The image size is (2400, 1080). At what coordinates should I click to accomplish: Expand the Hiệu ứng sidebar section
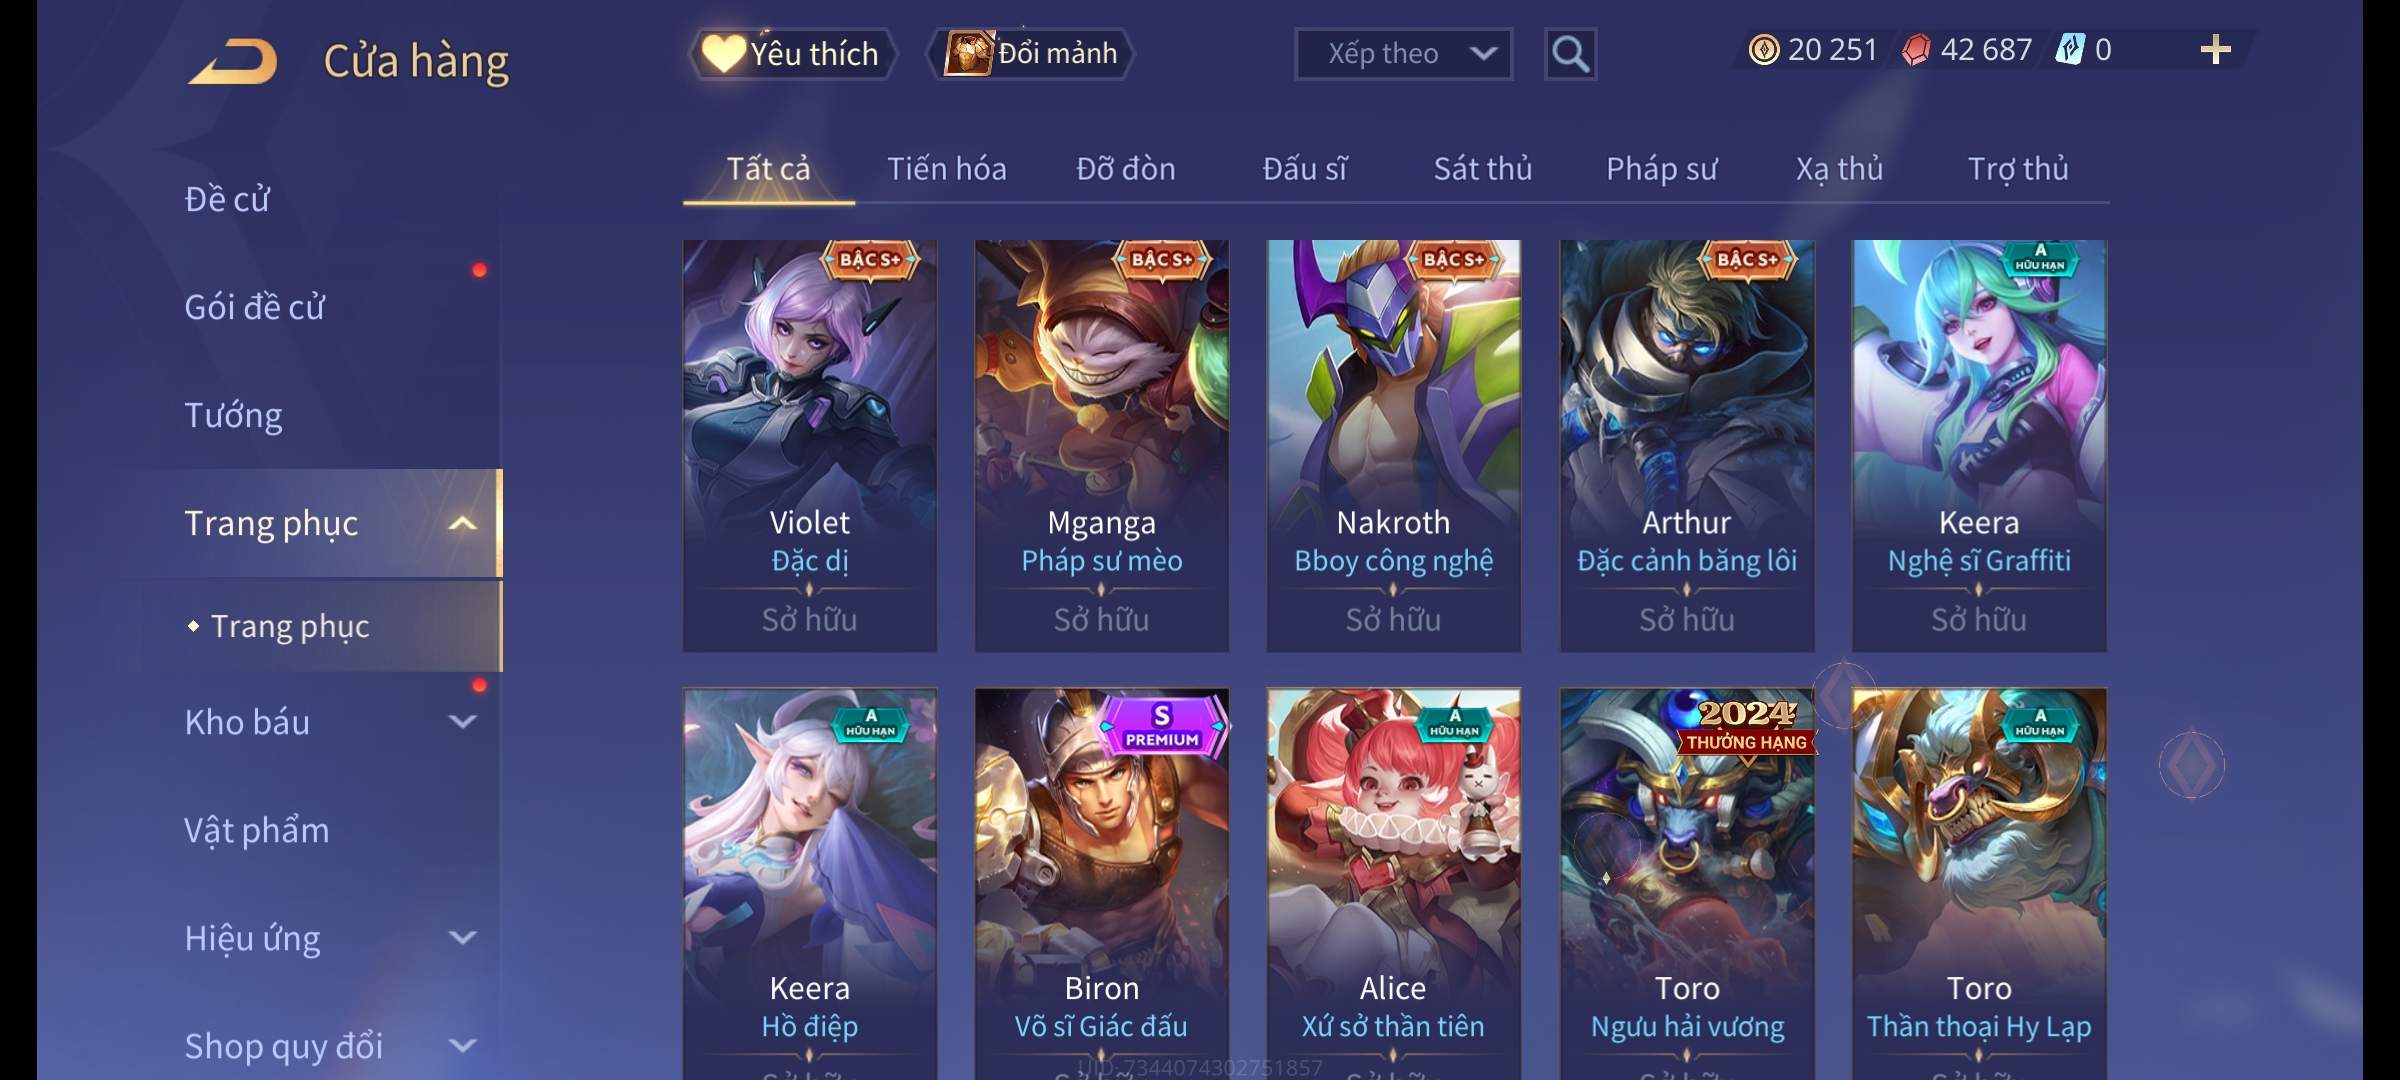pyautogui.click(x=462, y=938)
